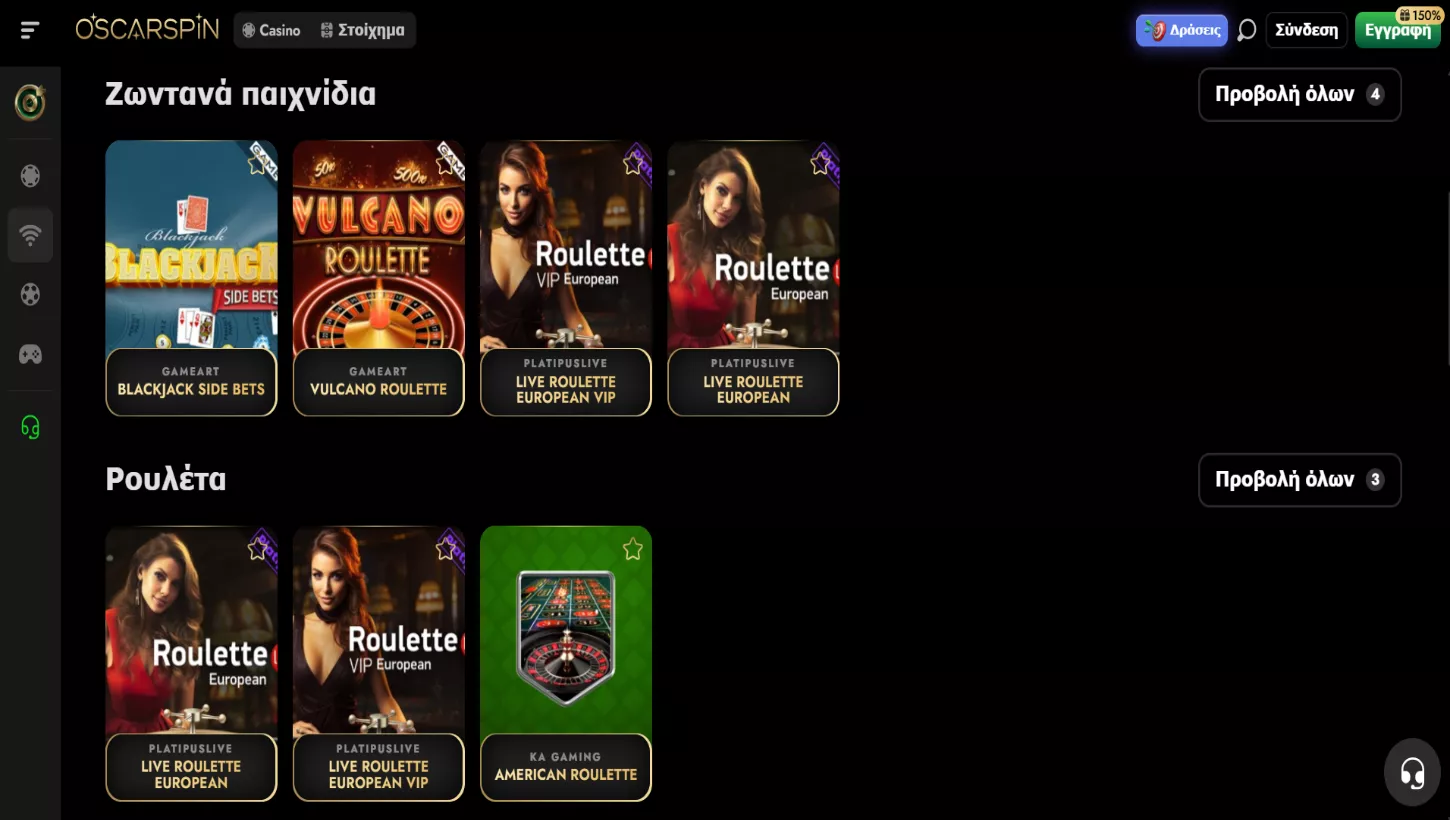Select the live wifi-signal sidebar icon

pyautogui.click(x=30, y=235)
